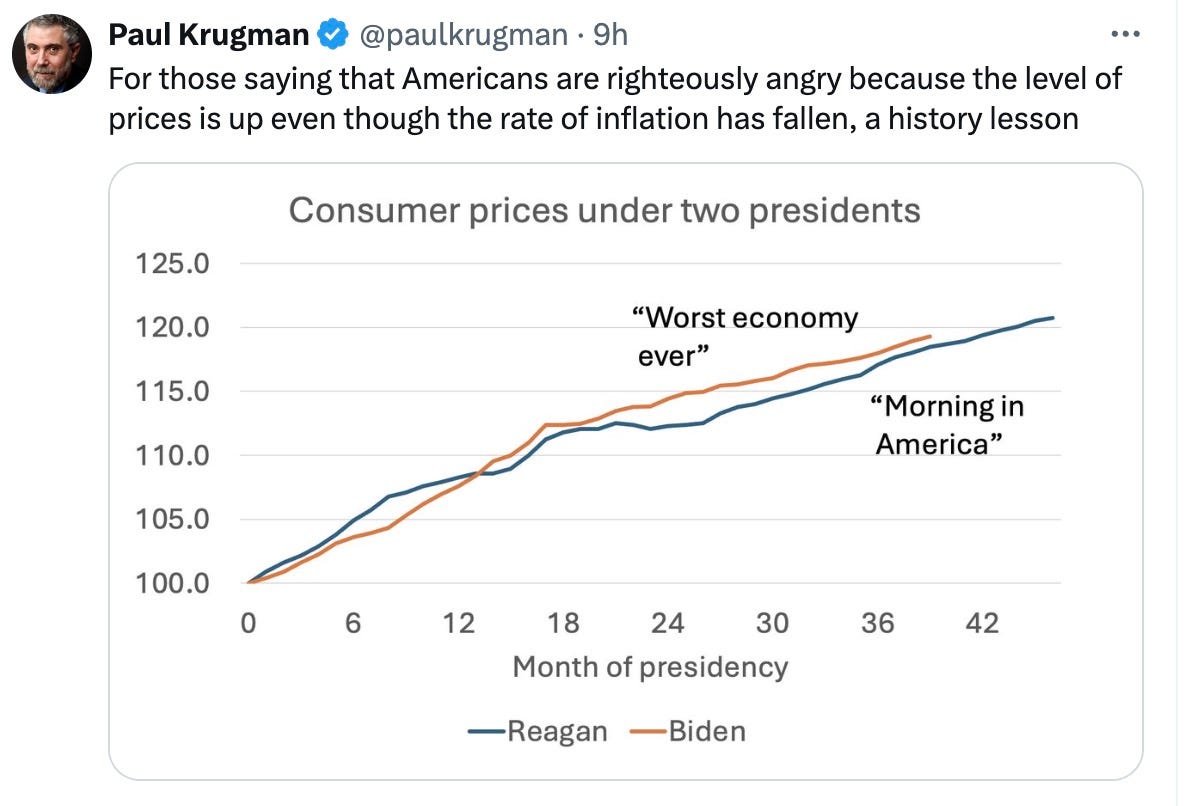Click the 9h timestamp link

click(610, 36)
